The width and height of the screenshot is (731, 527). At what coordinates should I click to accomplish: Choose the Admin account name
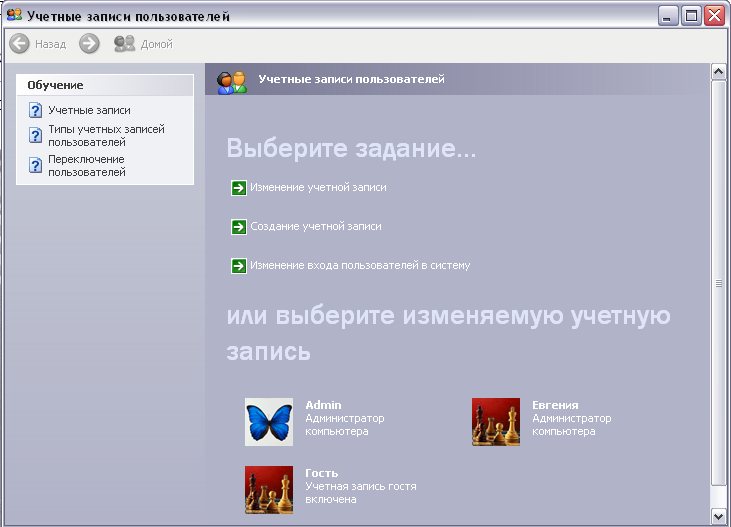click(x=323, y=405)
